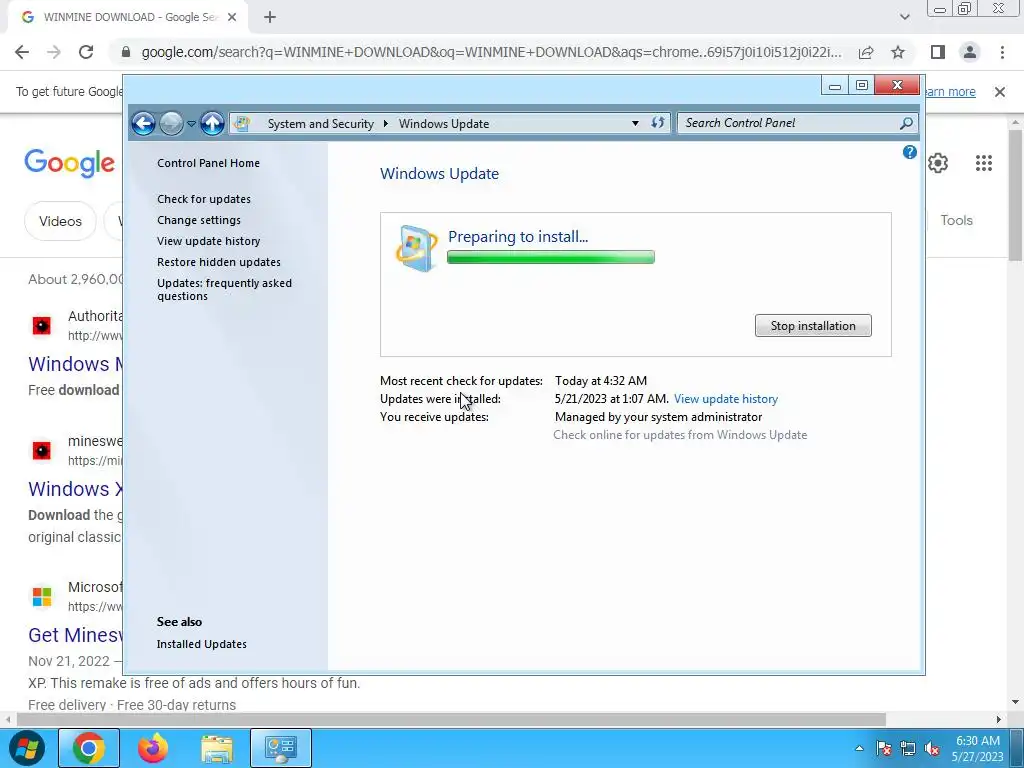Click Chrome horizontal scrollbar
Viewport: 1024px width, 768px height.
451,719
